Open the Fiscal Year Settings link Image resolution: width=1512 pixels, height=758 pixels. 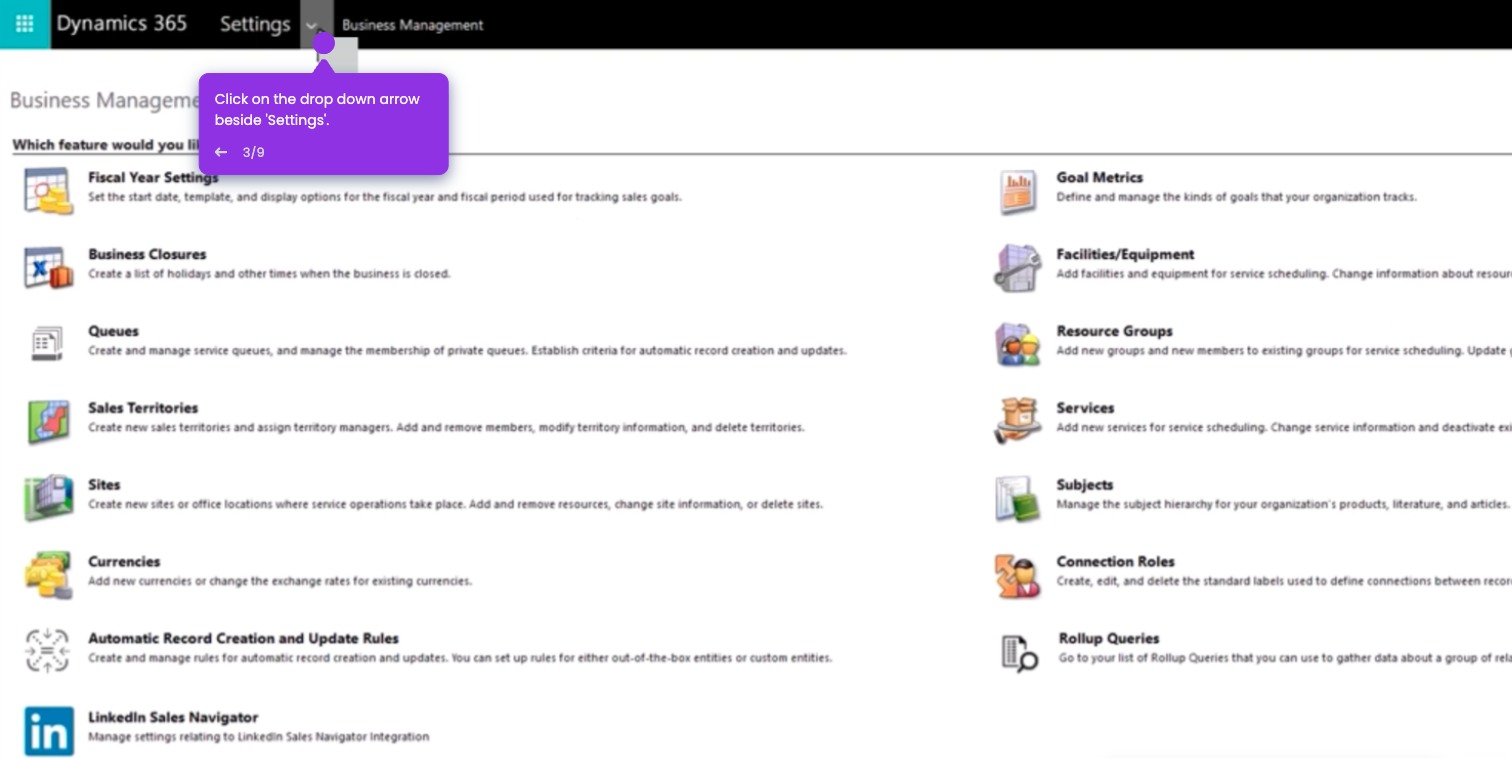pyautogui.click(x=153, y=177)
